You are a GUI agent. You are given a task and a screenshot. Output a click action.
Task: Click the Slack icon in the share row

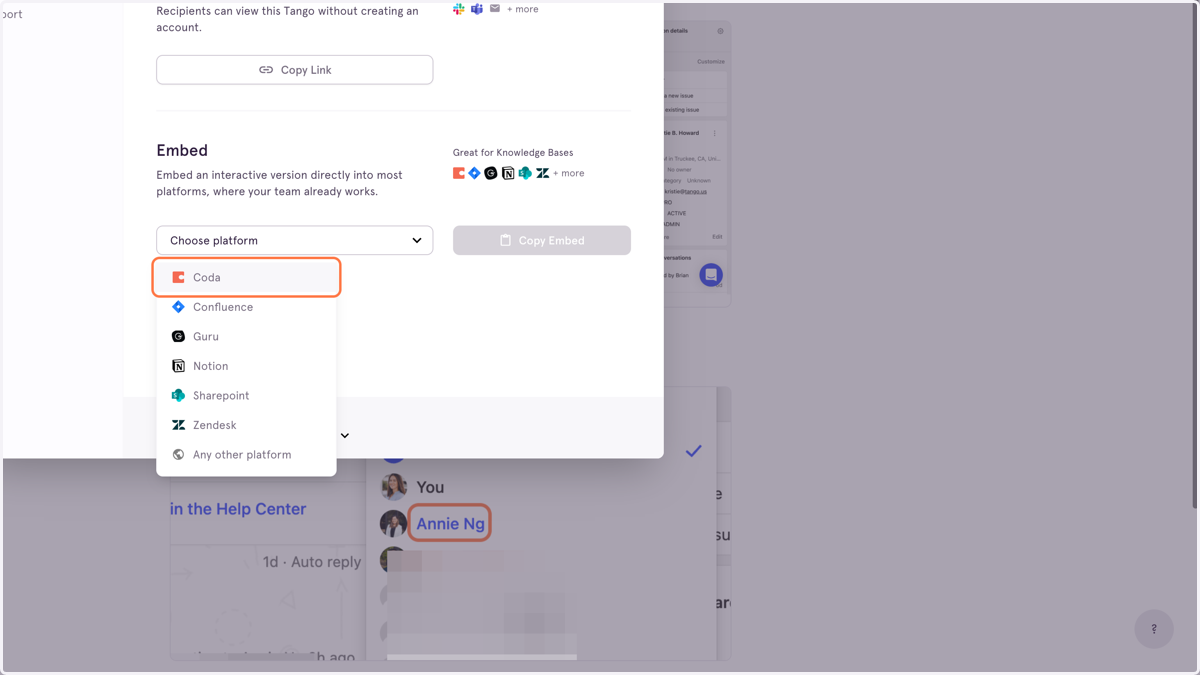point(459,9)
